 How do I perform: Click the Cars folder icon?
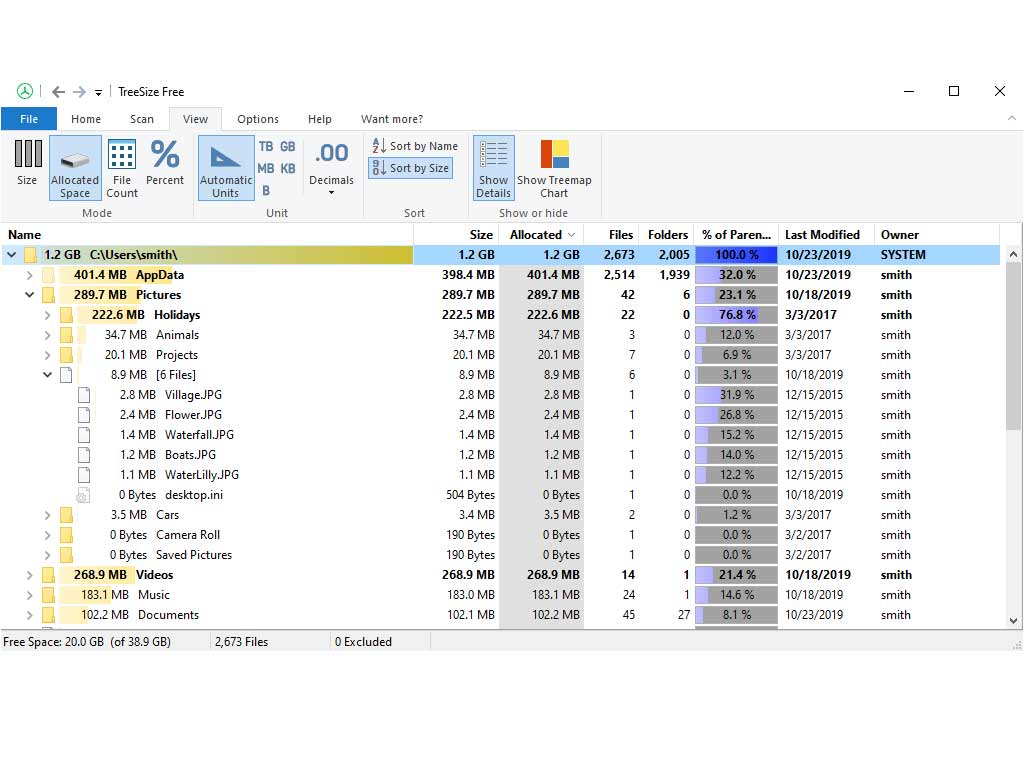(x=66, y=515)
